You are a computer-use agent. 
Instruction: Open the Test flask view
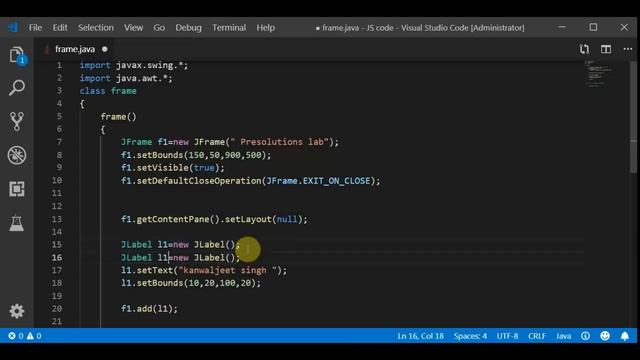[x=17, y=223]
